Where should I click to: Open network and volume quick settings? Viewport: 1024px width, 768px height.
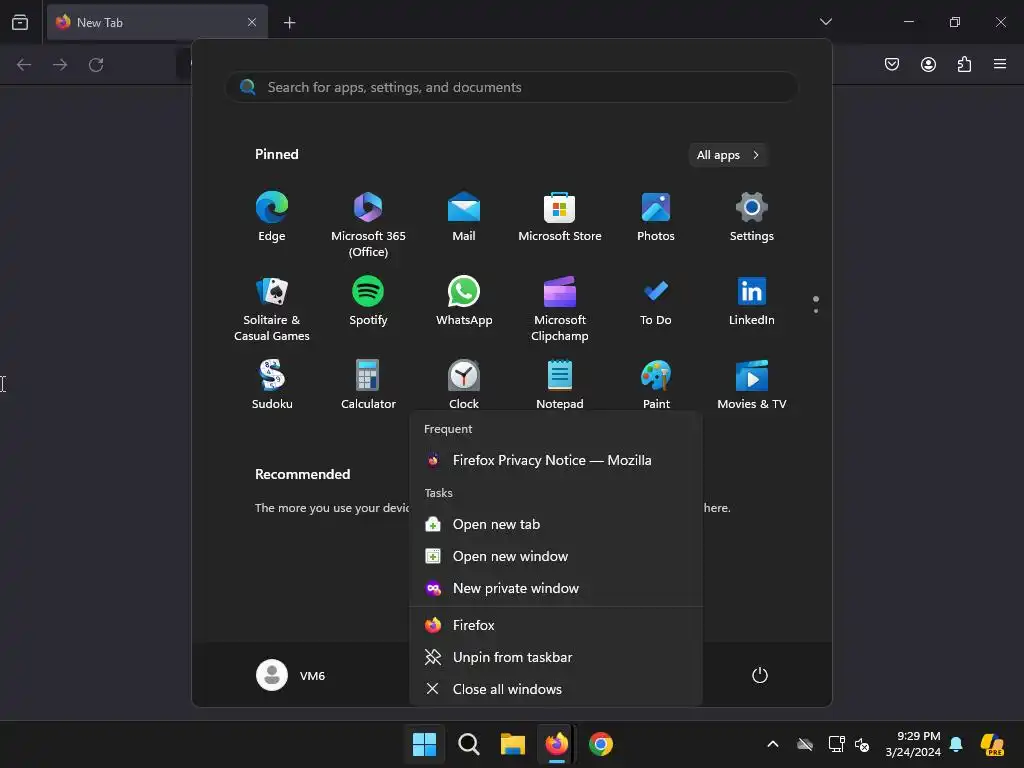848,744
